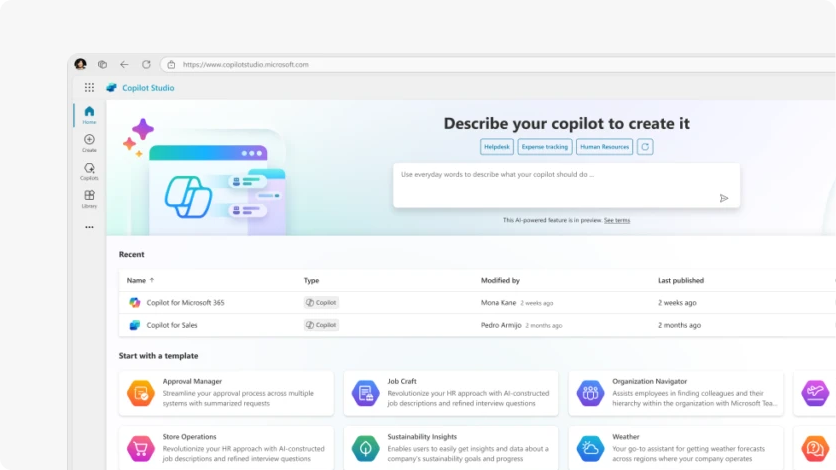Open the app launcher grid icon
Viewport: 836px width, 470px height.
click(89, 88)
